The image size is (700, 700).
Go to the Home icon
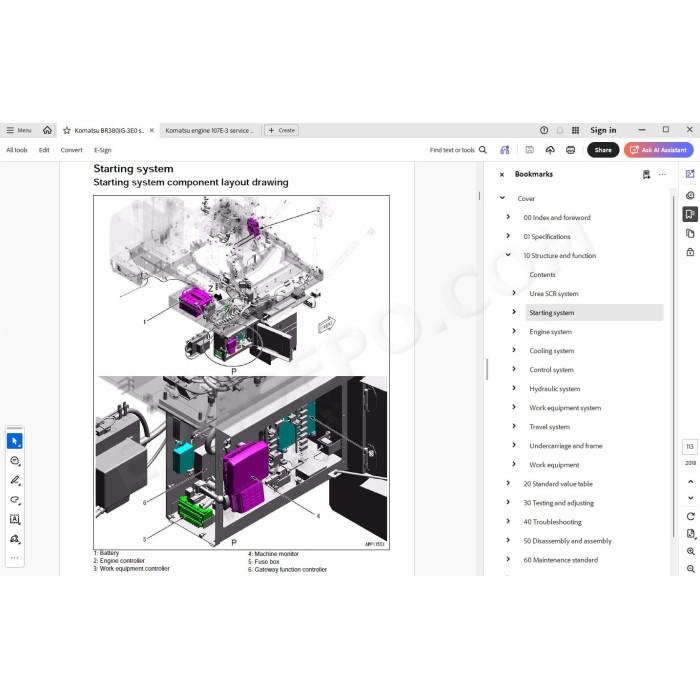tap(47, 130)
